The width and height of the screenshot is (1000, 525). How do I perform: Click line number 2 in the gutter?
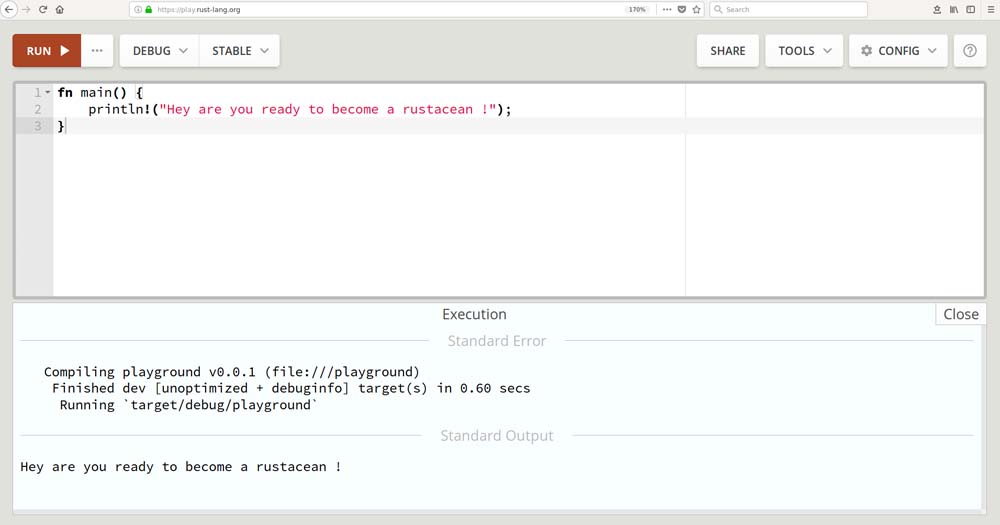point(38,109)
